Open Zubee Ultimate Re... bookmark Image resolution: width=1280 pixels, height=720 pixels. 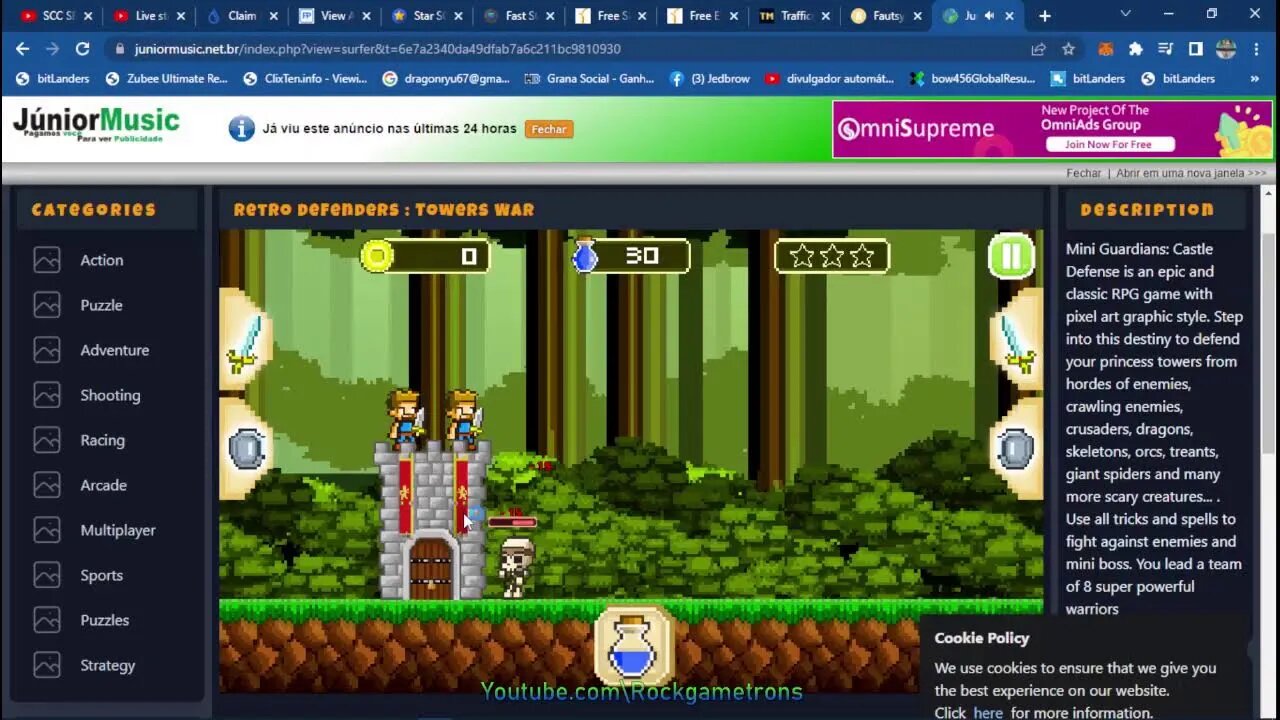click(166, 78)
